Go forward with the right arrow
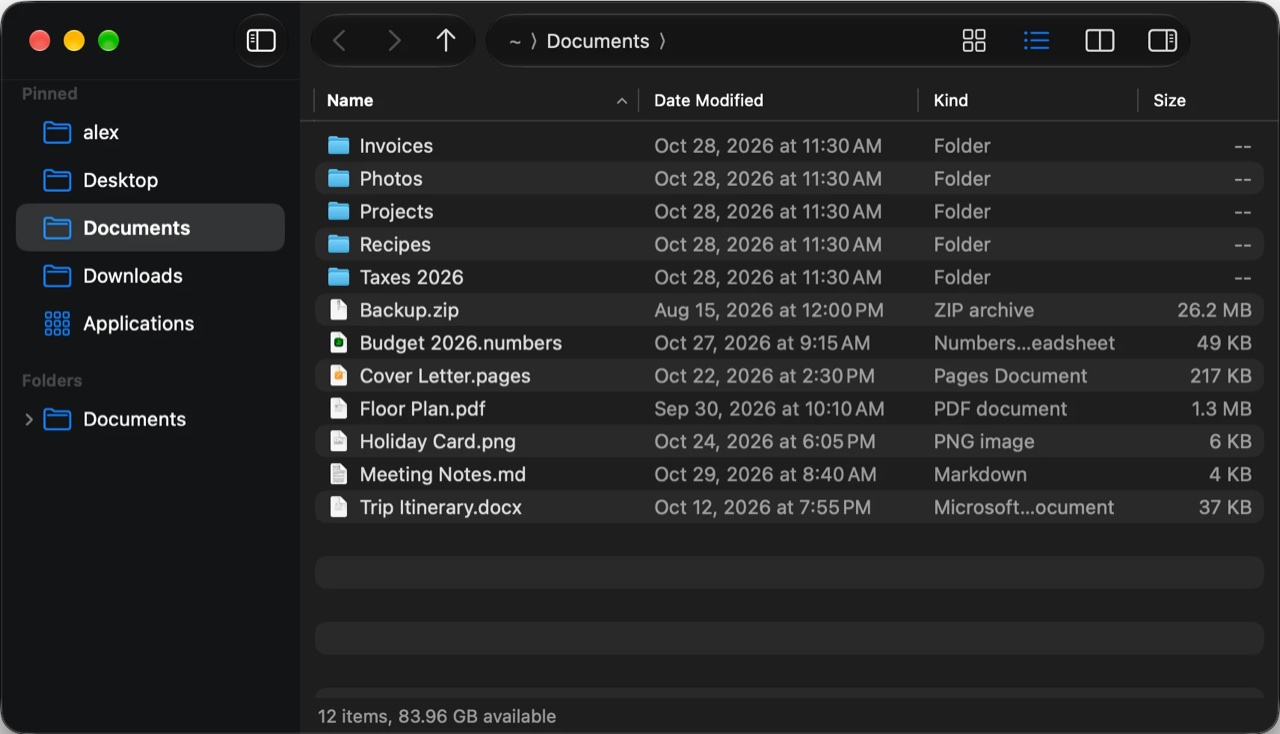Image resolution: width=1280 pixels, height=734 pixels. click(x=394, y=40)
